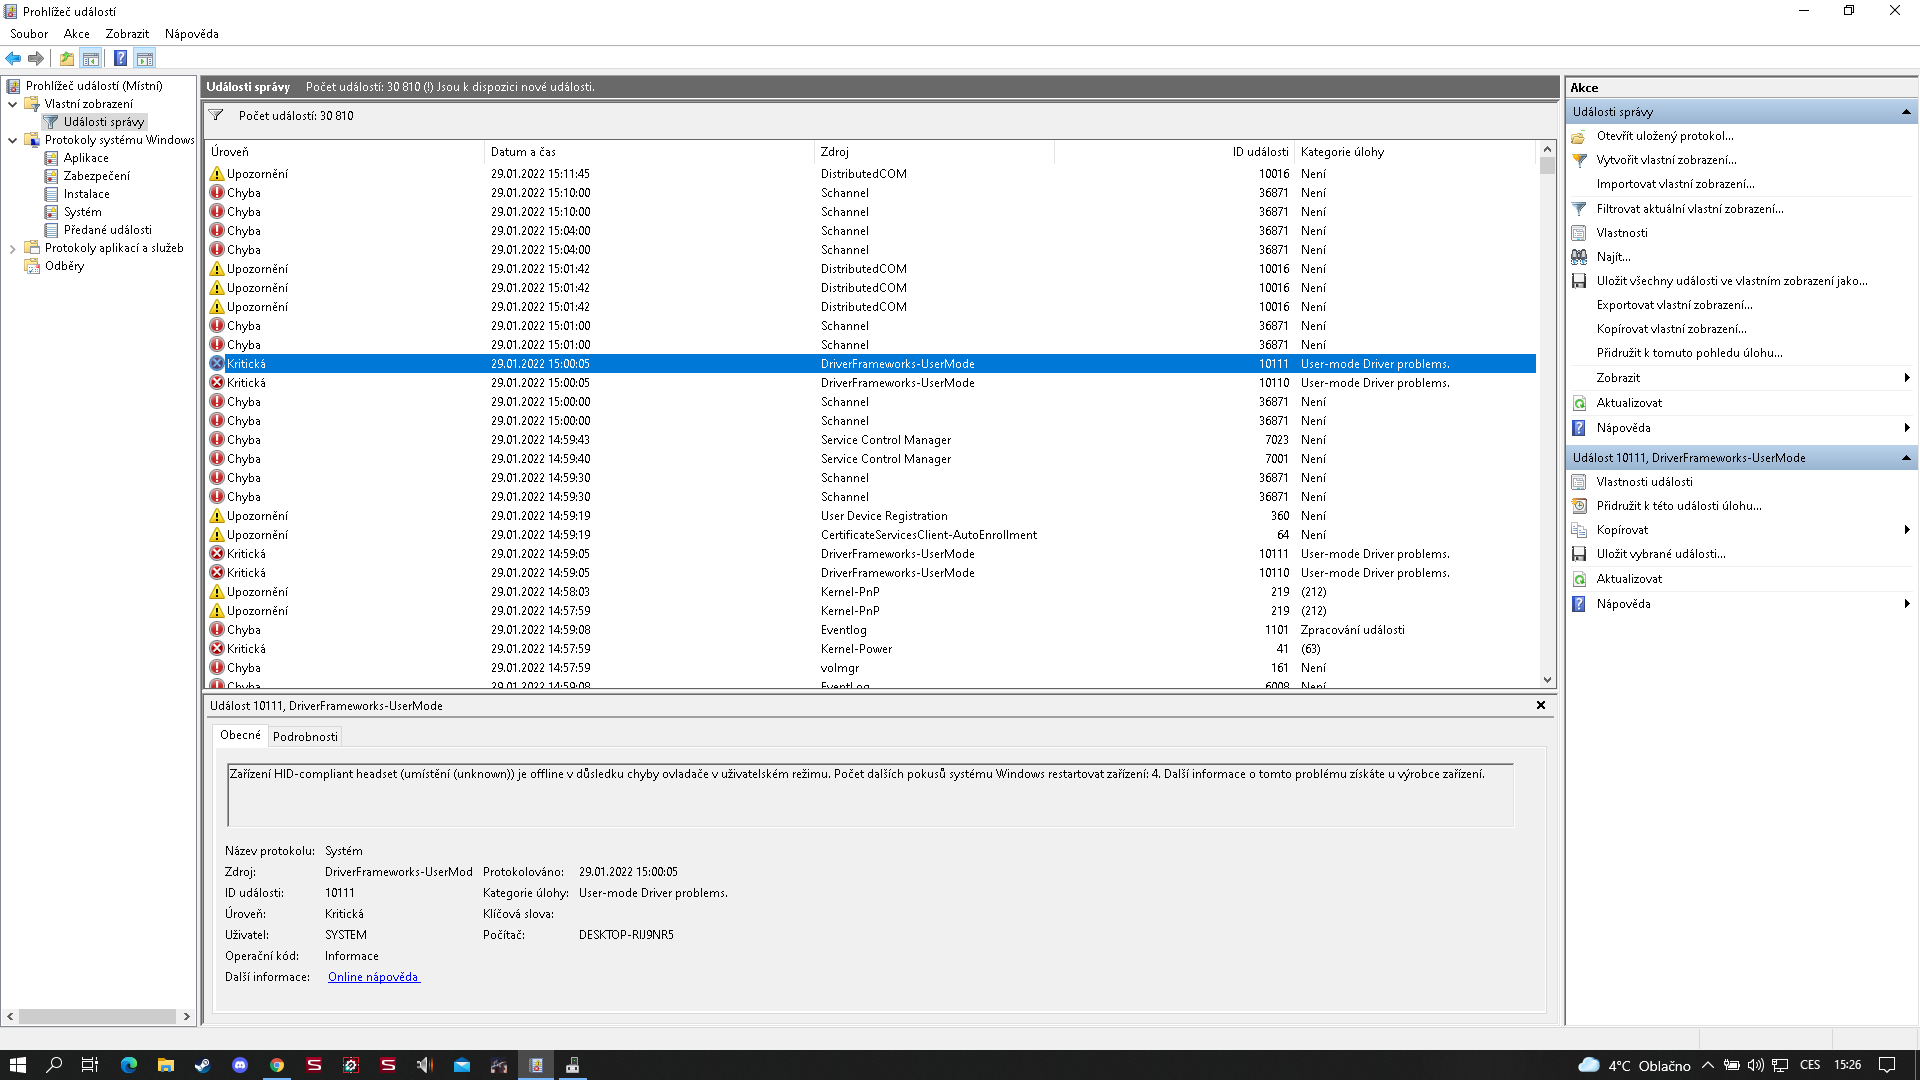
Task: Click the event list scrollbar down arrow
Action: click(1547, 680)
